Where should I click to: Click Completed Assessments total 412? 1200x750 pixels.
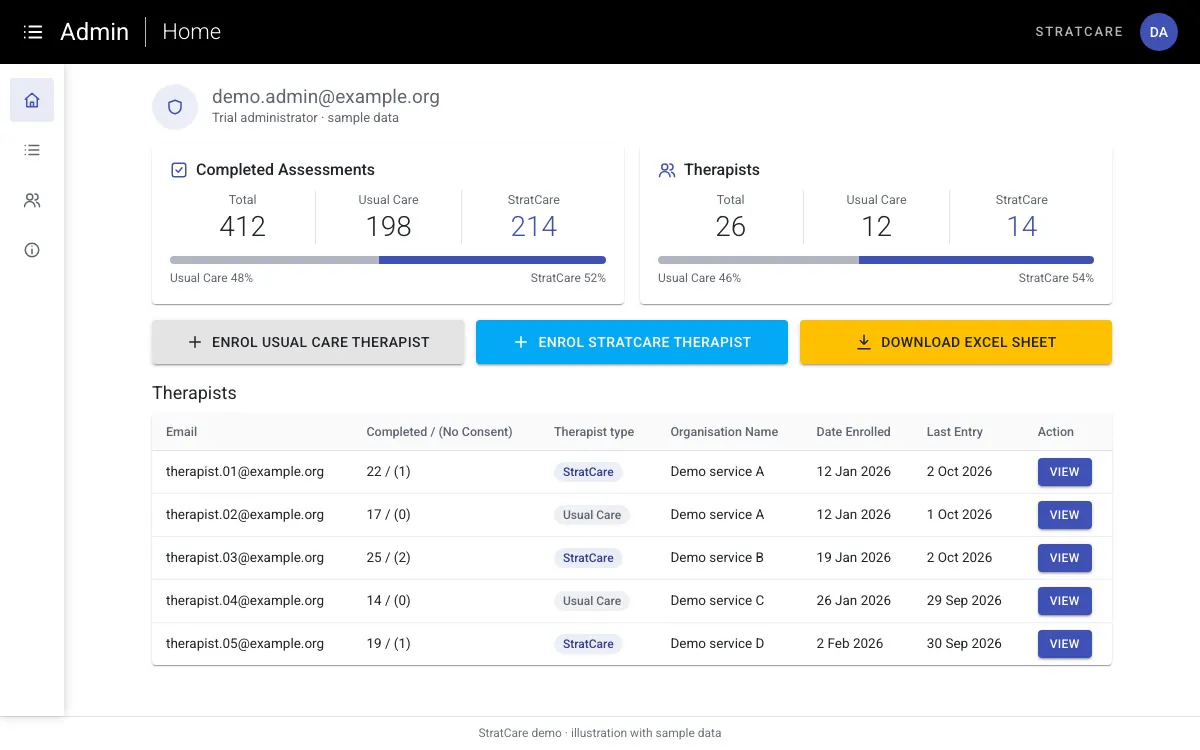click(x=242, y=227)
